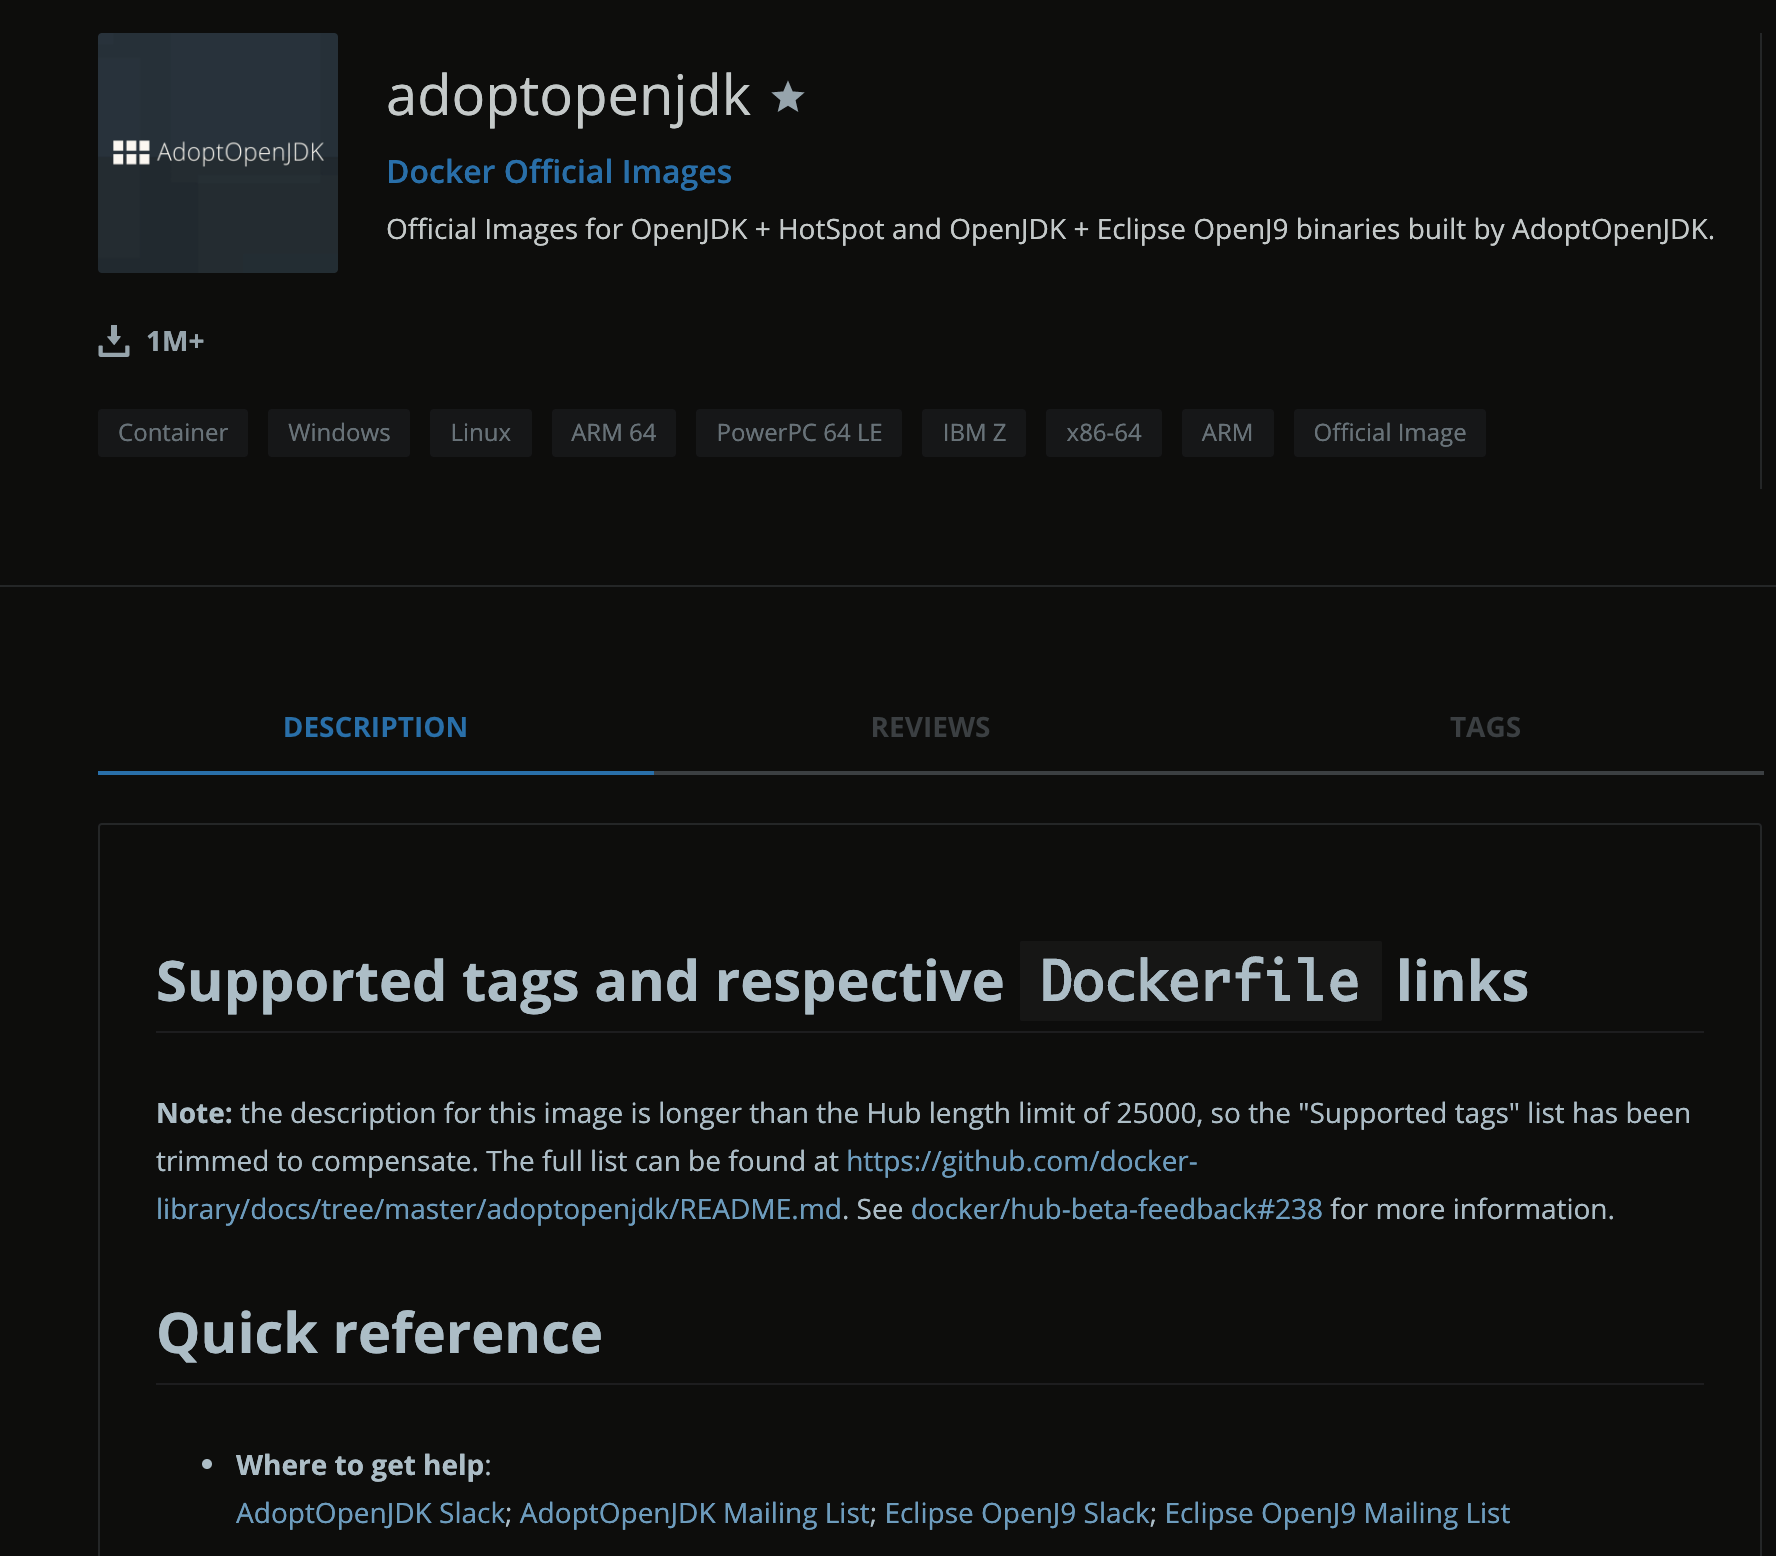
Task: Click the star icon beside adoptopenjdk title
Action: pyautogui.click(x=788, y=97)
